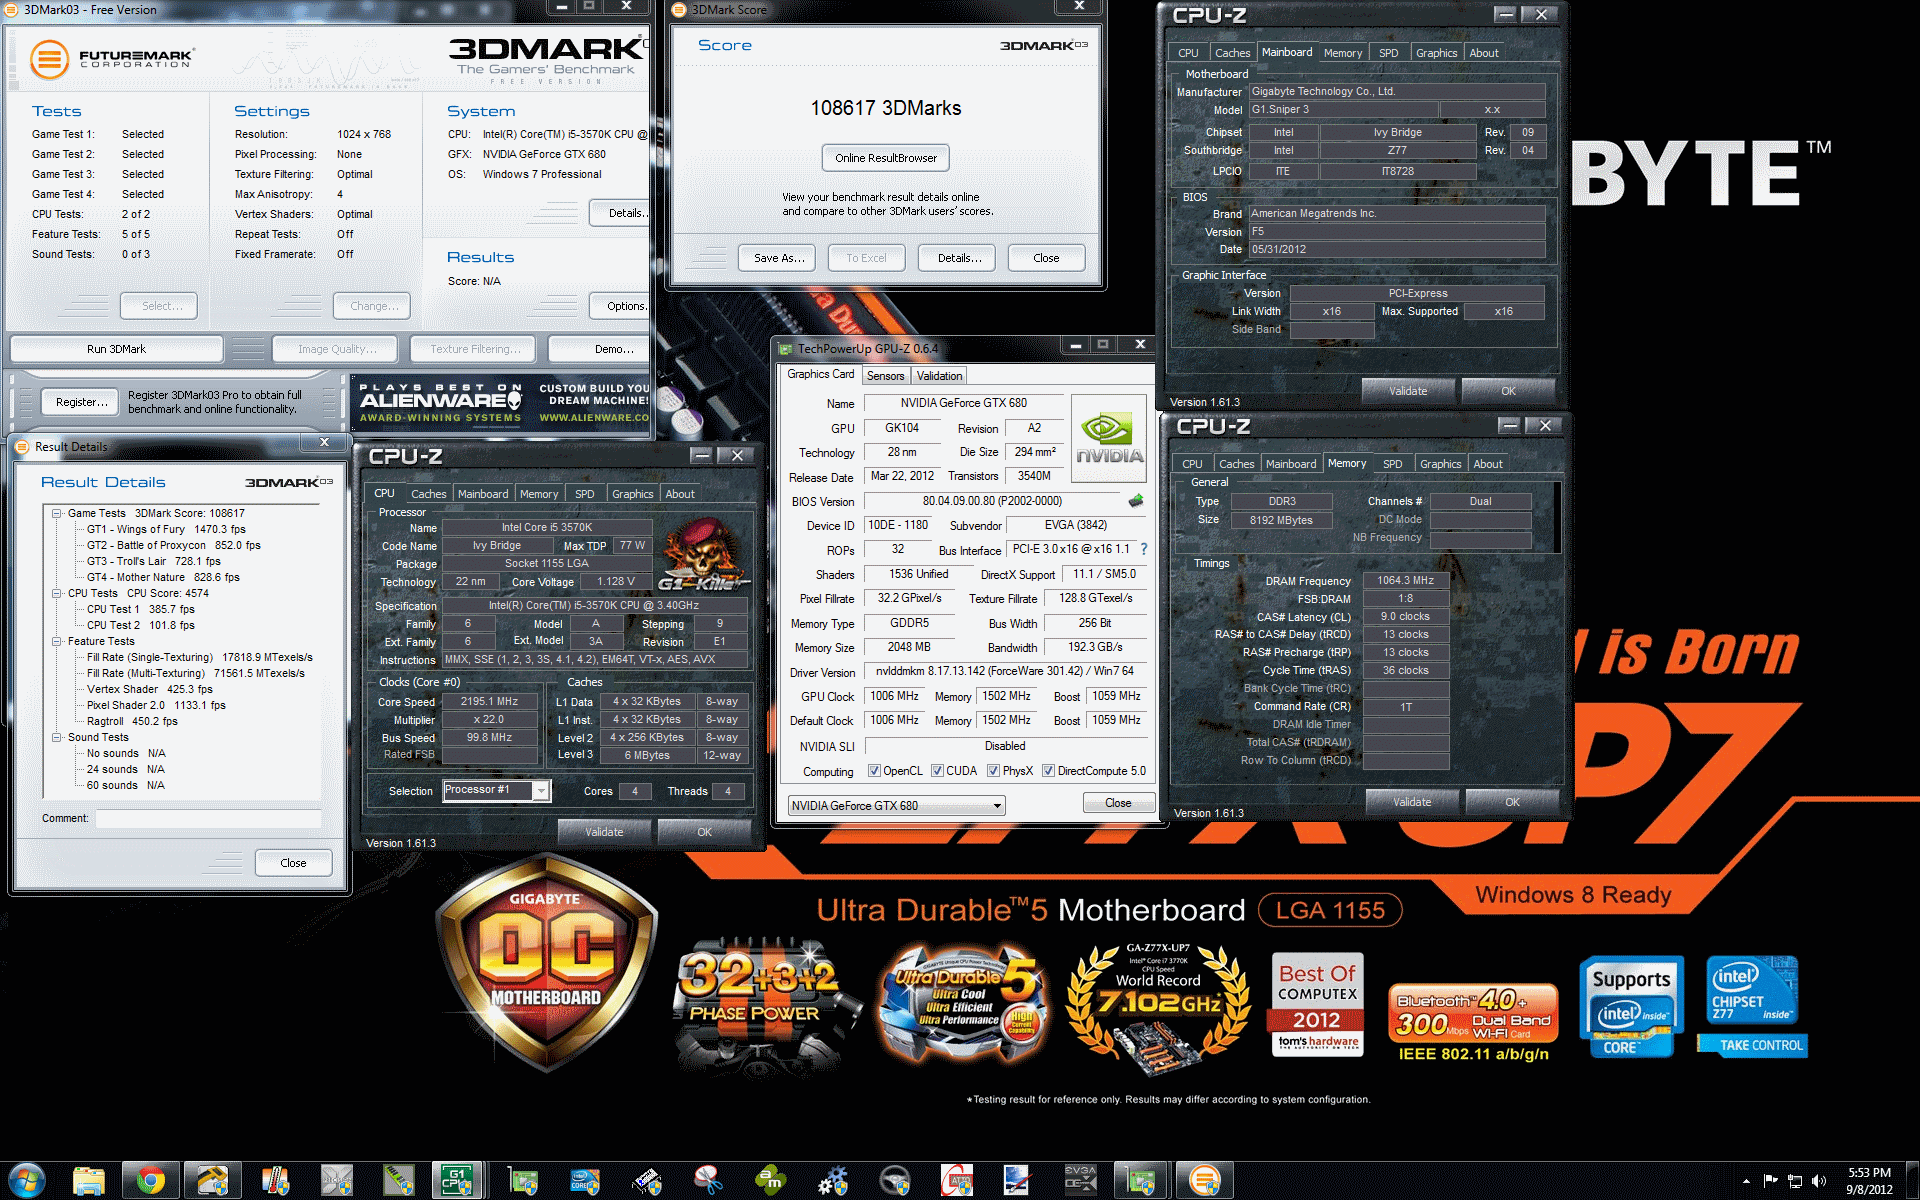The height and width of the screenshot is (1200, 1920).
Task: Click the network tray icon
Action: click(1795, 1181)
